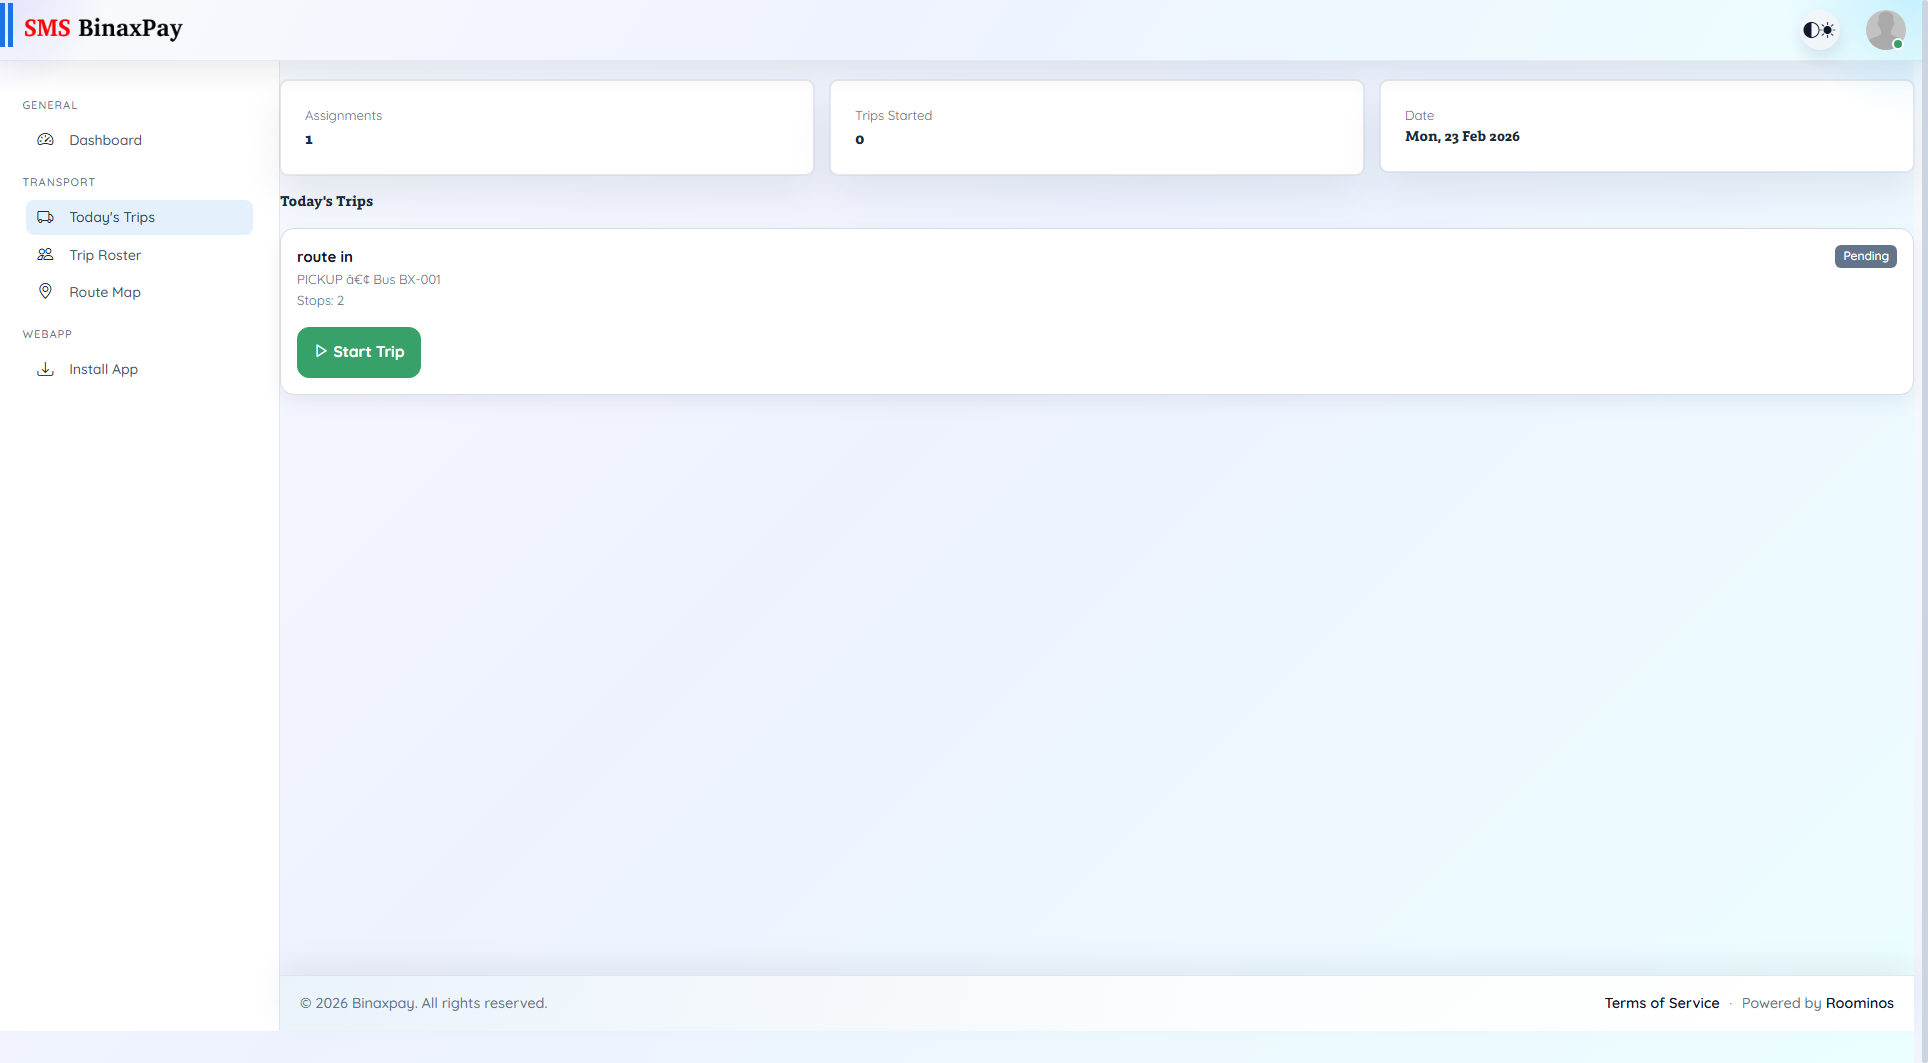Click the download icon beside Install App
Image resolution: width=1928 pixels, height=1063 pixels.
[45, 369]
